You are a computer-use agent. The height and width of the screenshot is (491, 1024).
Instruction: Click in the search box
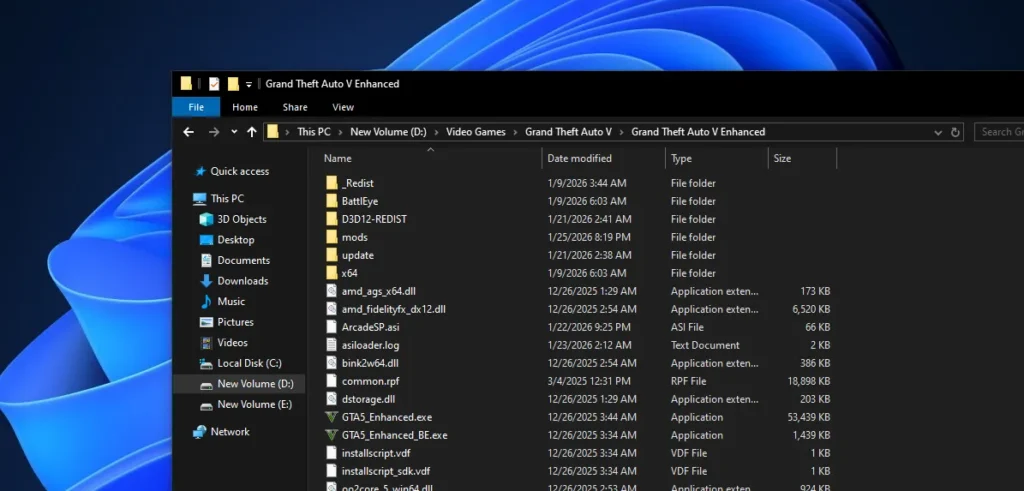[999, 132]
